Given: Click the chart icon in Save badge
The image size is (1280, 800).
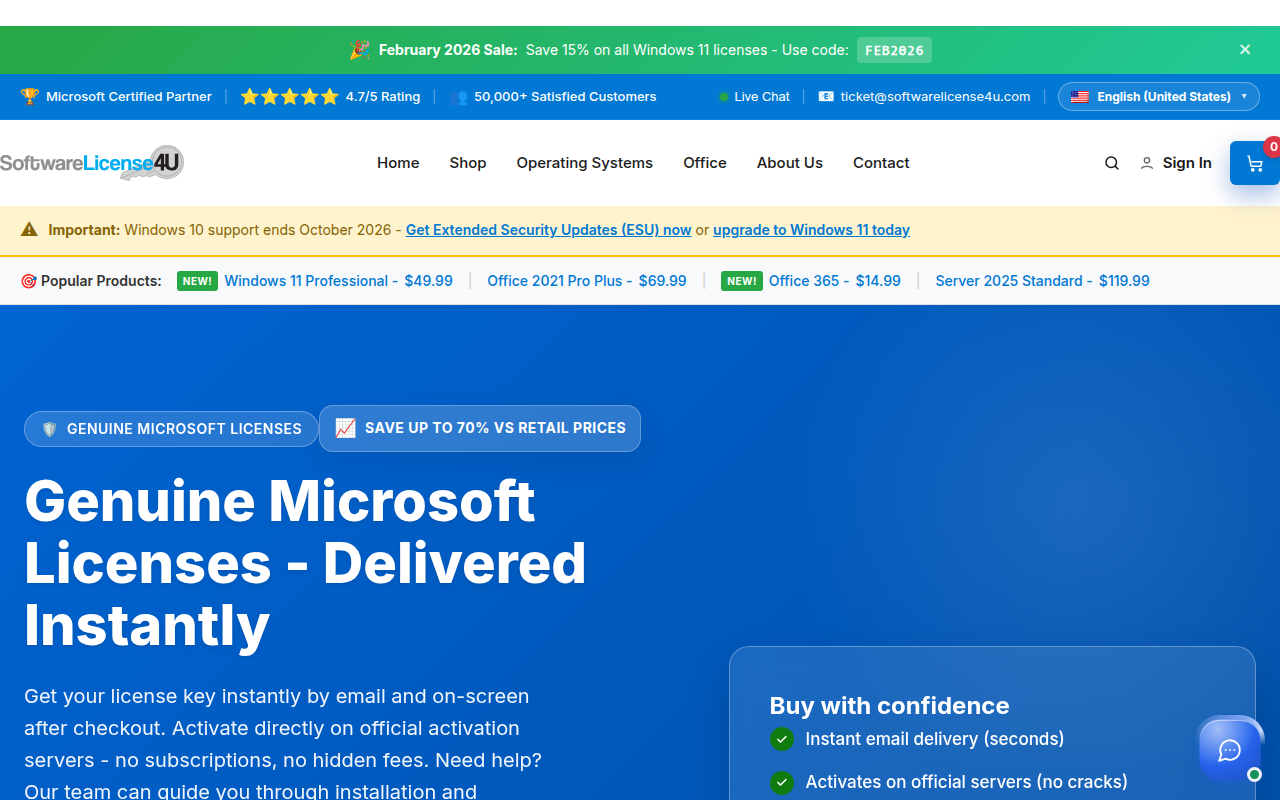Looking at the screenshot, I should point(346,428).
